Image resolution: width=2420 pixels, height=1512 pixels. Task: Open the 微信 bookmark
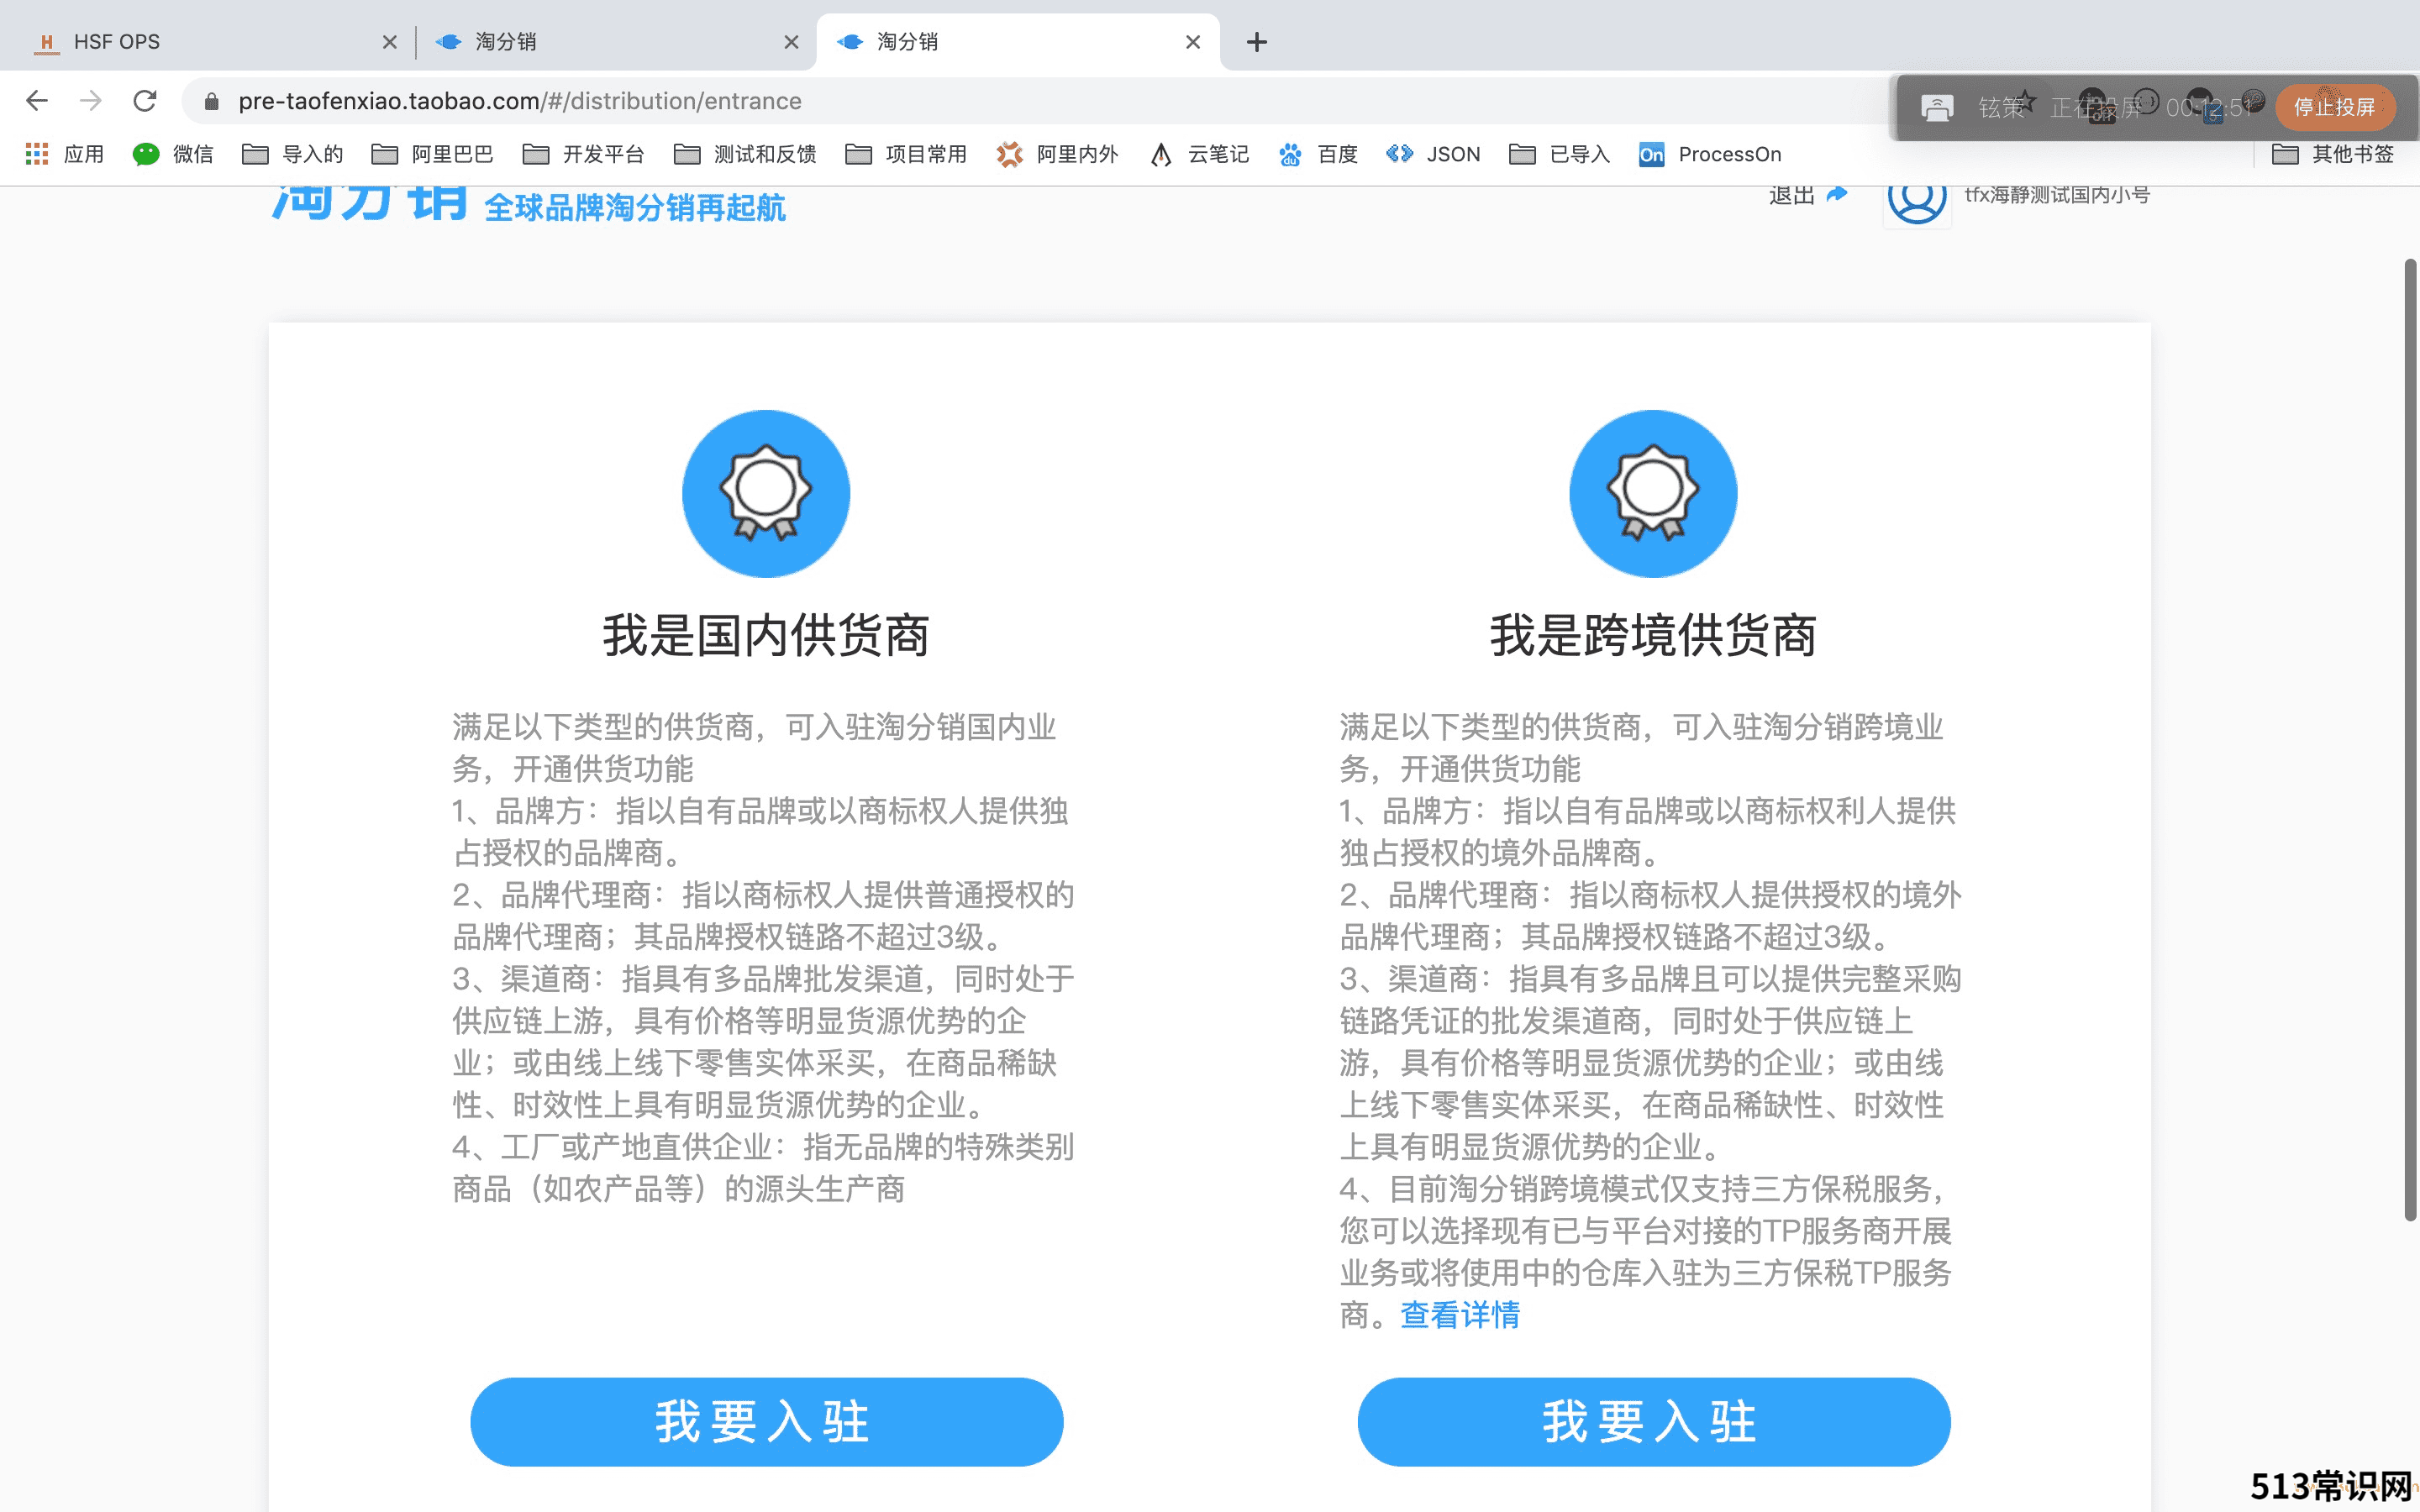pyautogui.click(x=173, y=154)
